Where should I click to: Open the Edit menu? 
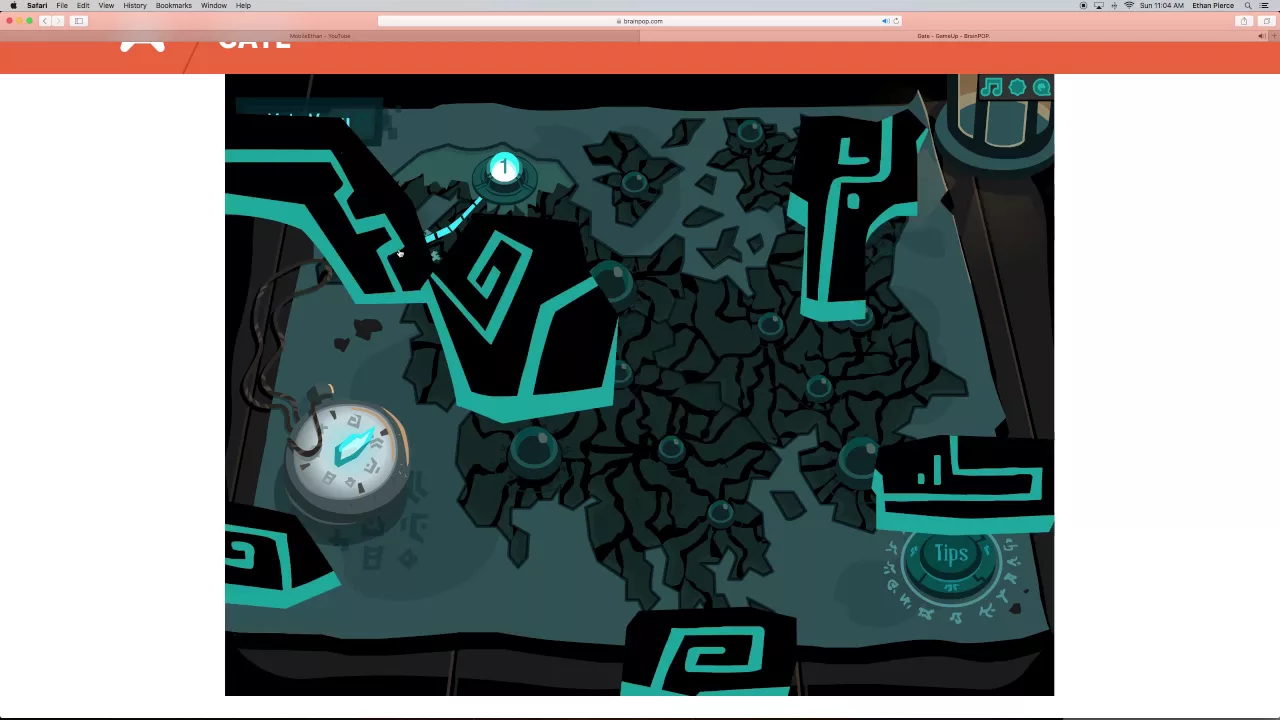pyautogui.click(x=83, y=5)
